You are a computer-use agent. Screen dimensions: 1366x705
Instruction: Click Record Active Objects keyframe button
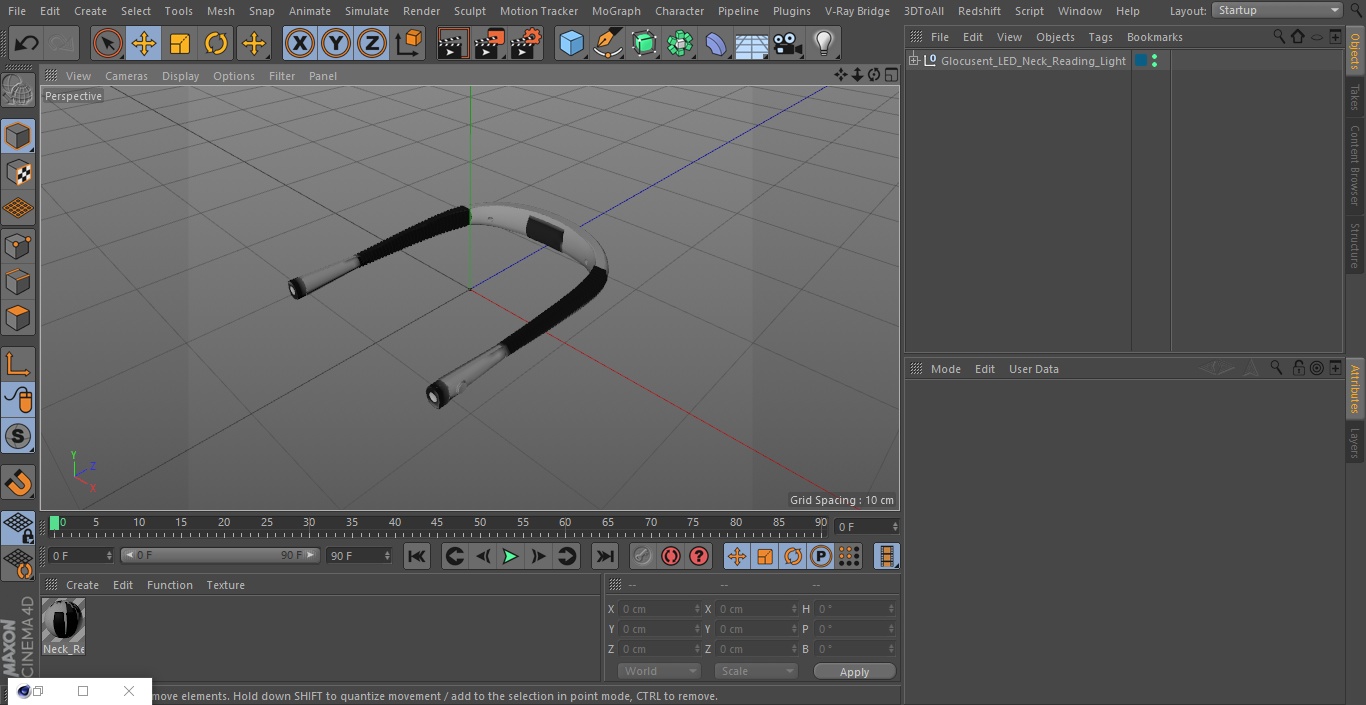[x=643, y=556]
